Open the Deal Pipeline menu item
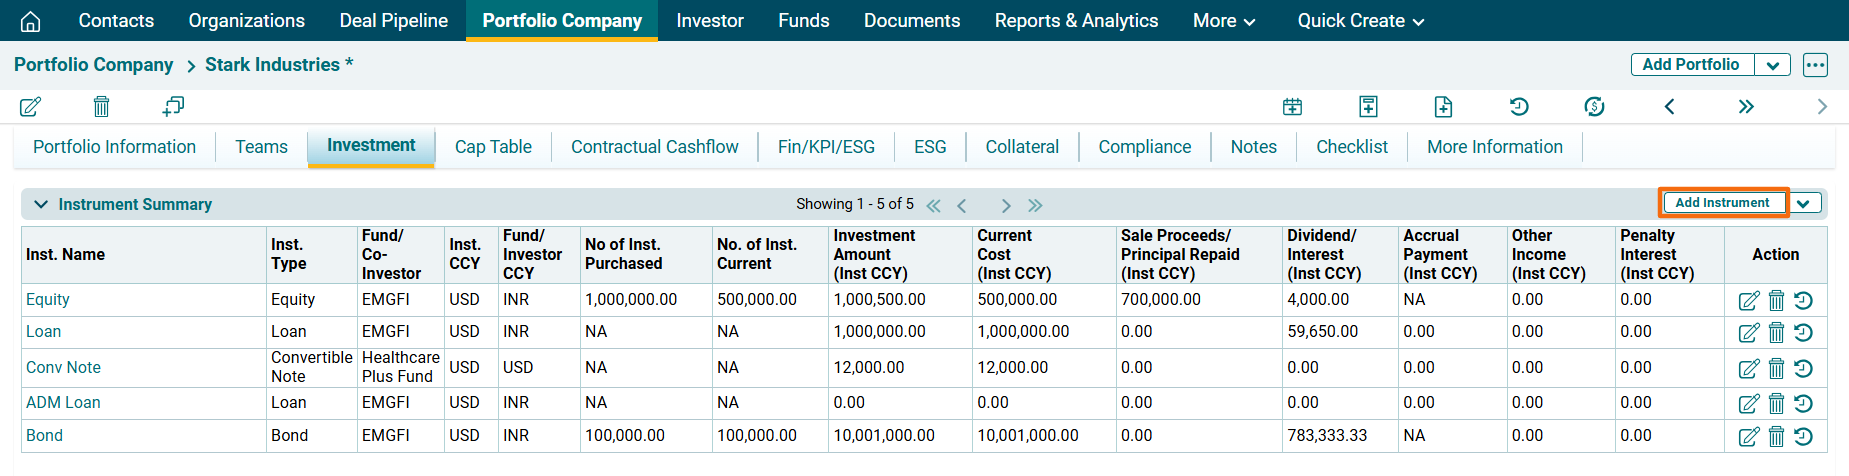The image size is (1849, 476). click(x=393, y=21)
